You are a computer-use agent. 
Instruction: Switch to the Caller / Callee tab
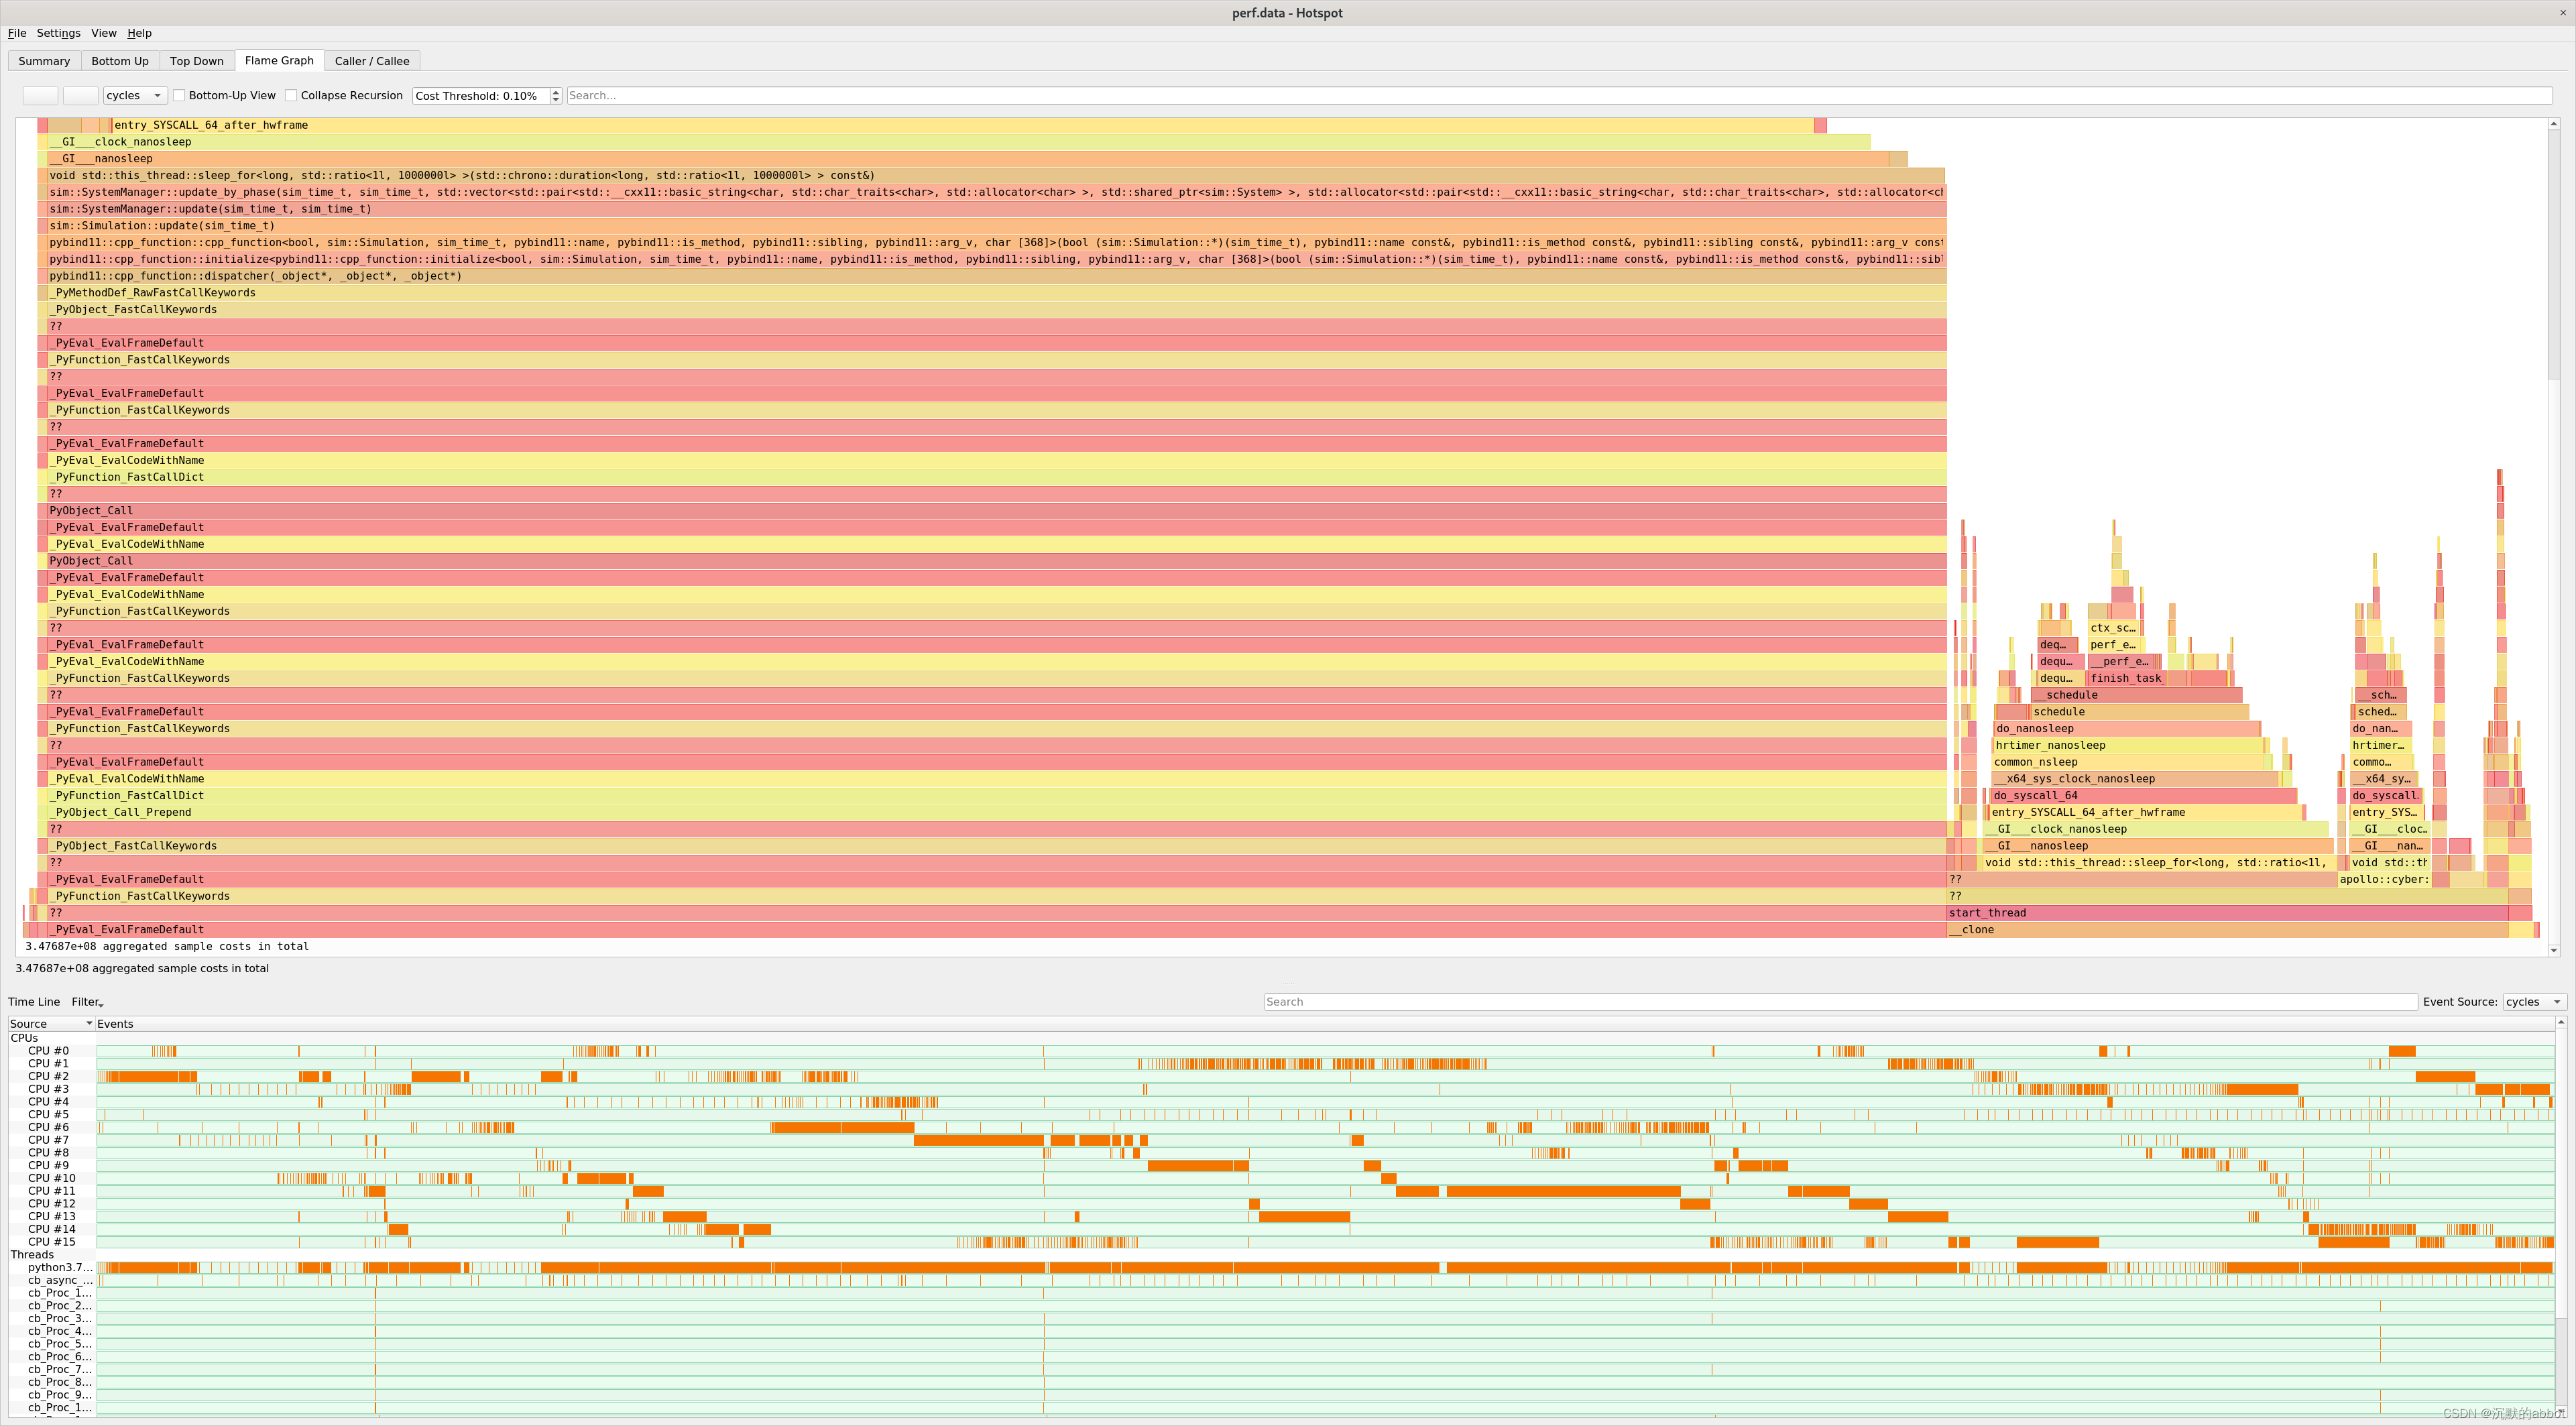(371, 61)
